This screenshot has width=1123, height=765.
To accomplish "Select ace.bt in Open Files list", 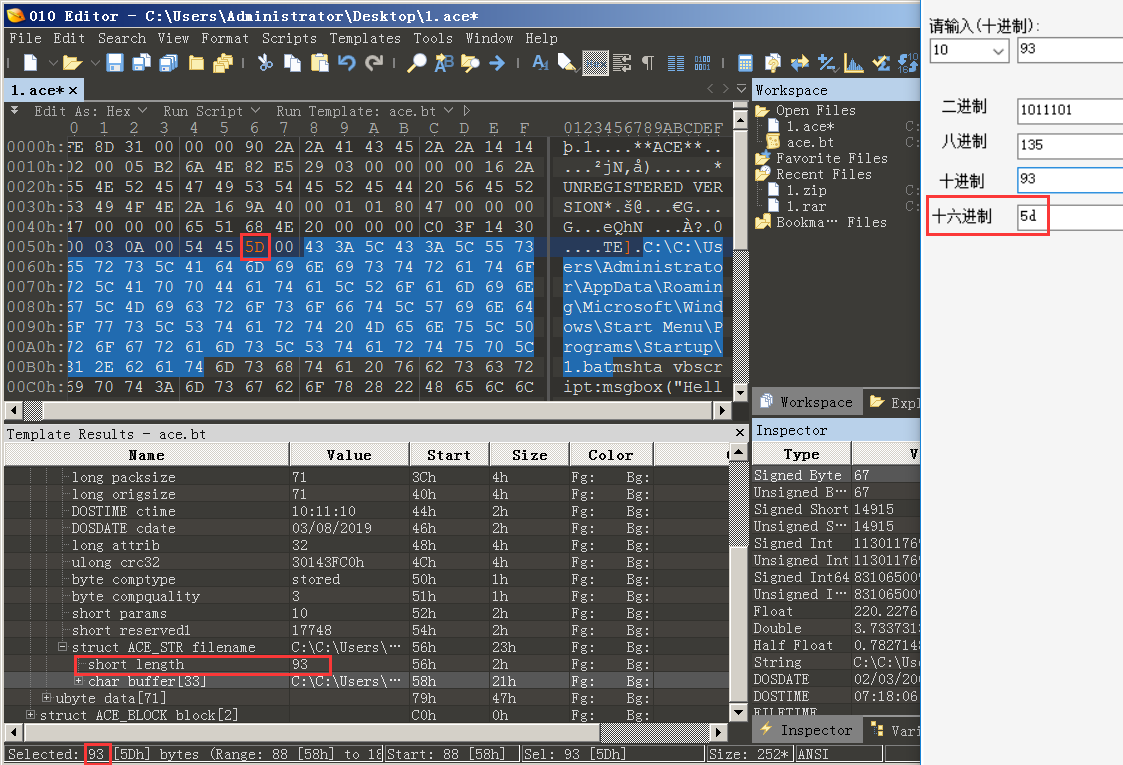I will click(x=810, y=142).
